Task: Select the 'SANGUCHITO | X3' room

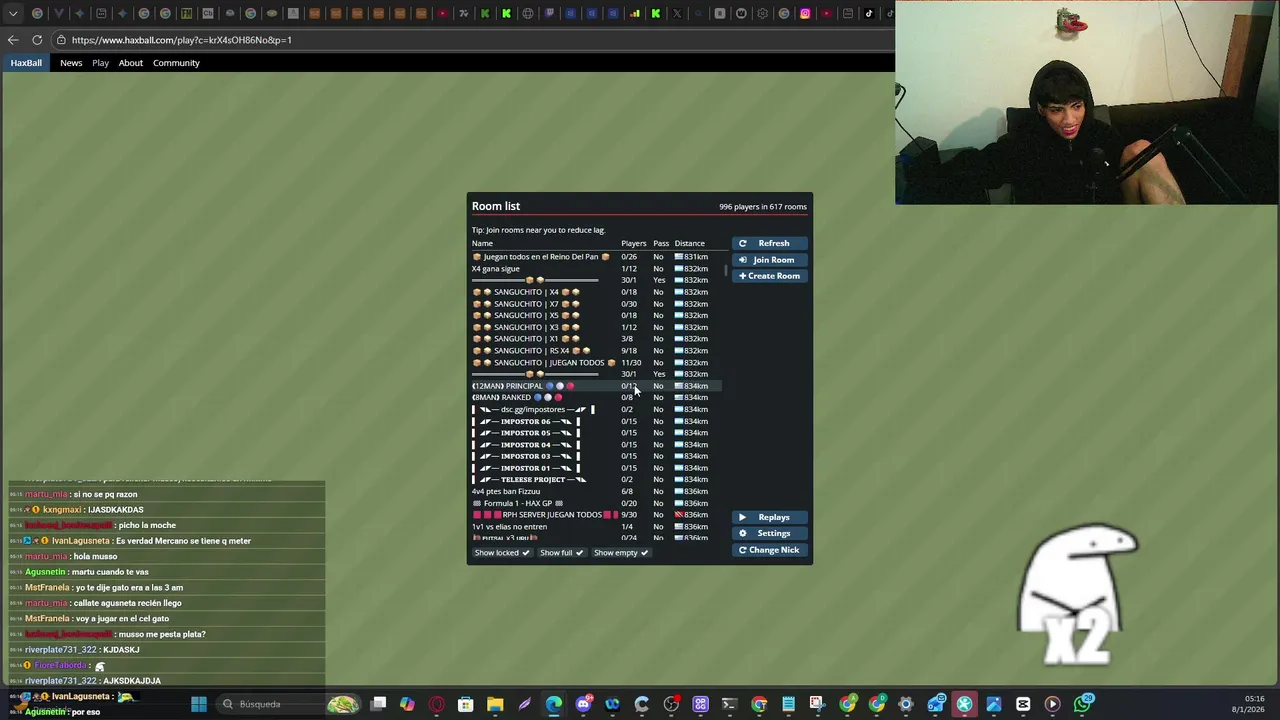Action: [596, 327]
